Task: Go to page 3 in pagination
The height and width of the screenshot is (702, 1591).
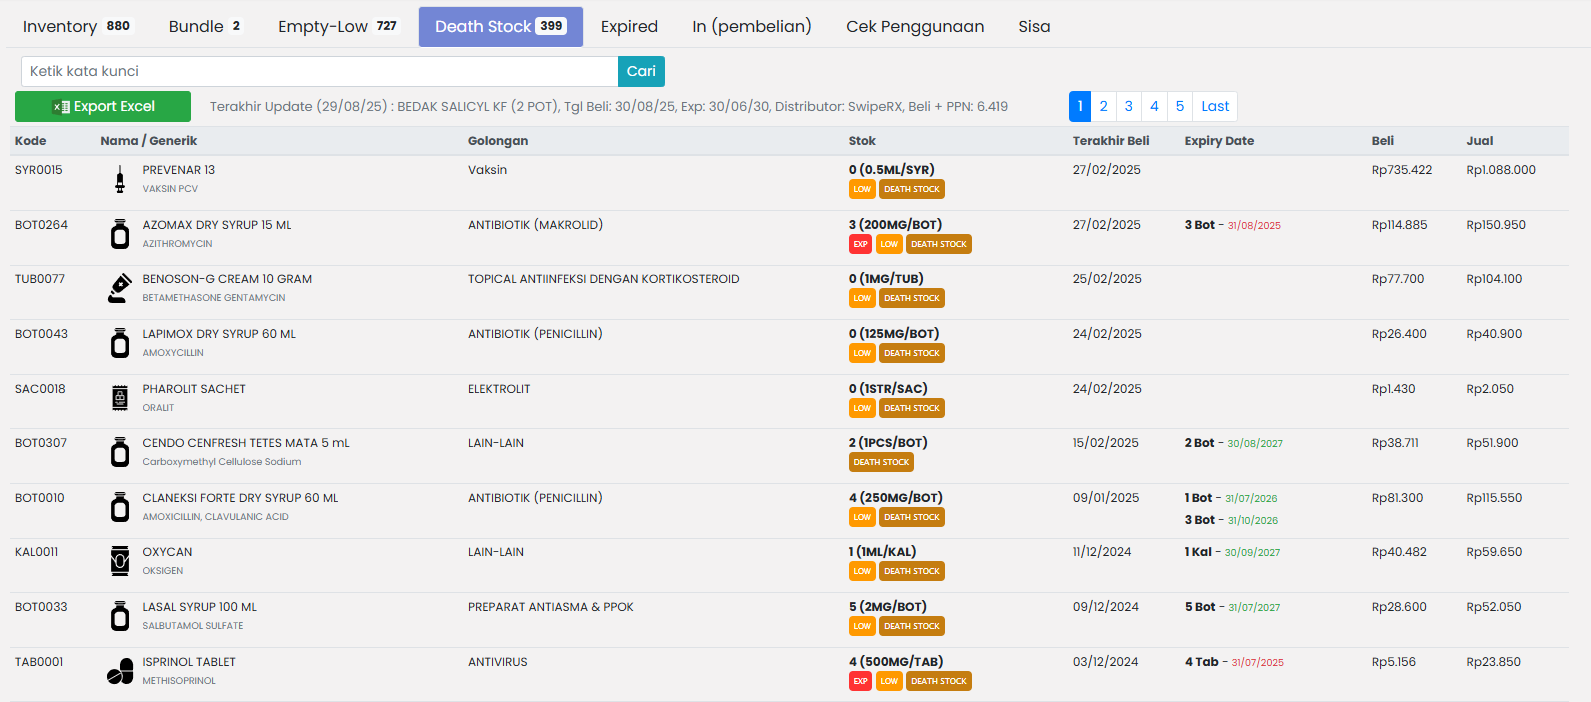Action: click(x=1128, y=106)
